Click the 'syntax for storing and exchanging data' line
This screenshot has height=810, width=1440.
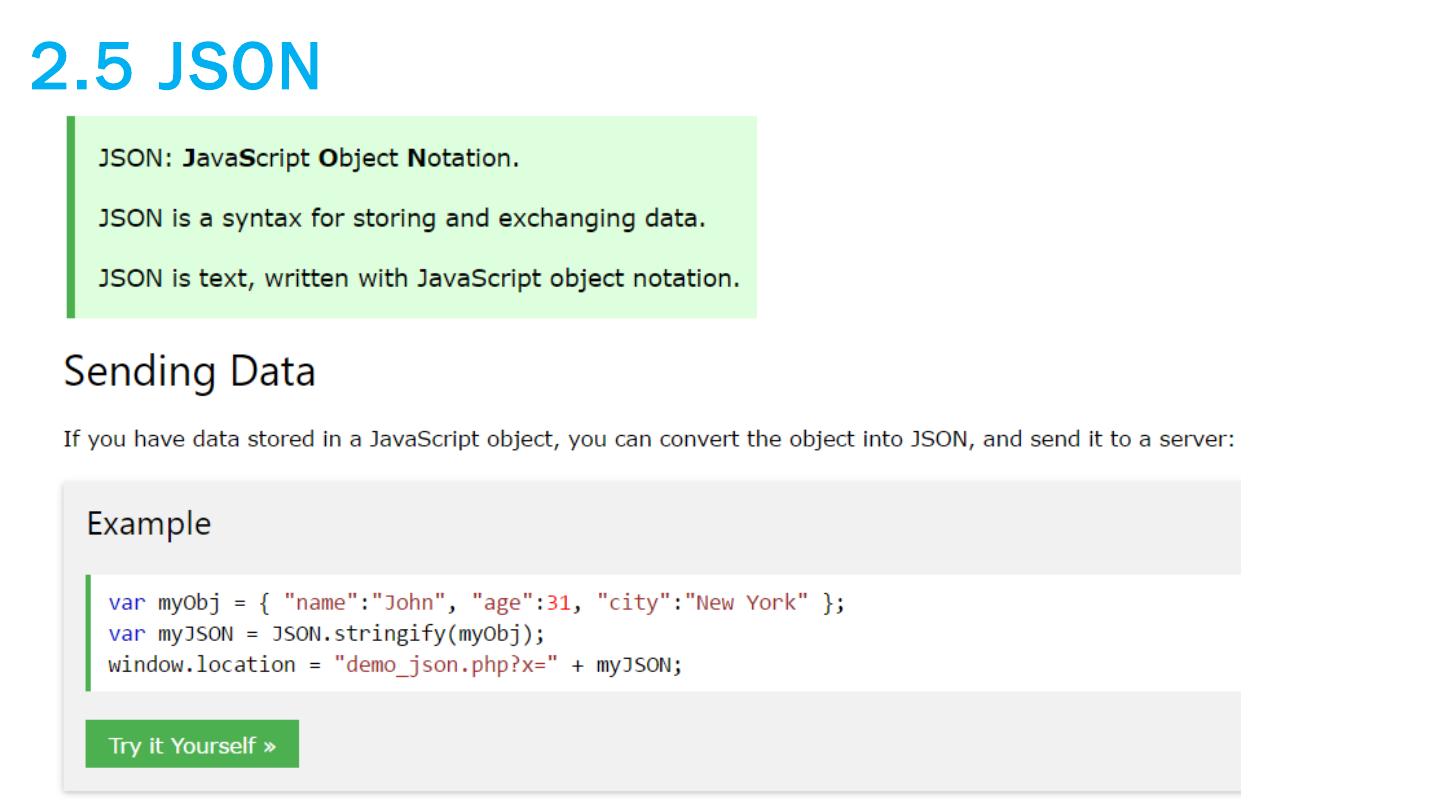(401, 218)
